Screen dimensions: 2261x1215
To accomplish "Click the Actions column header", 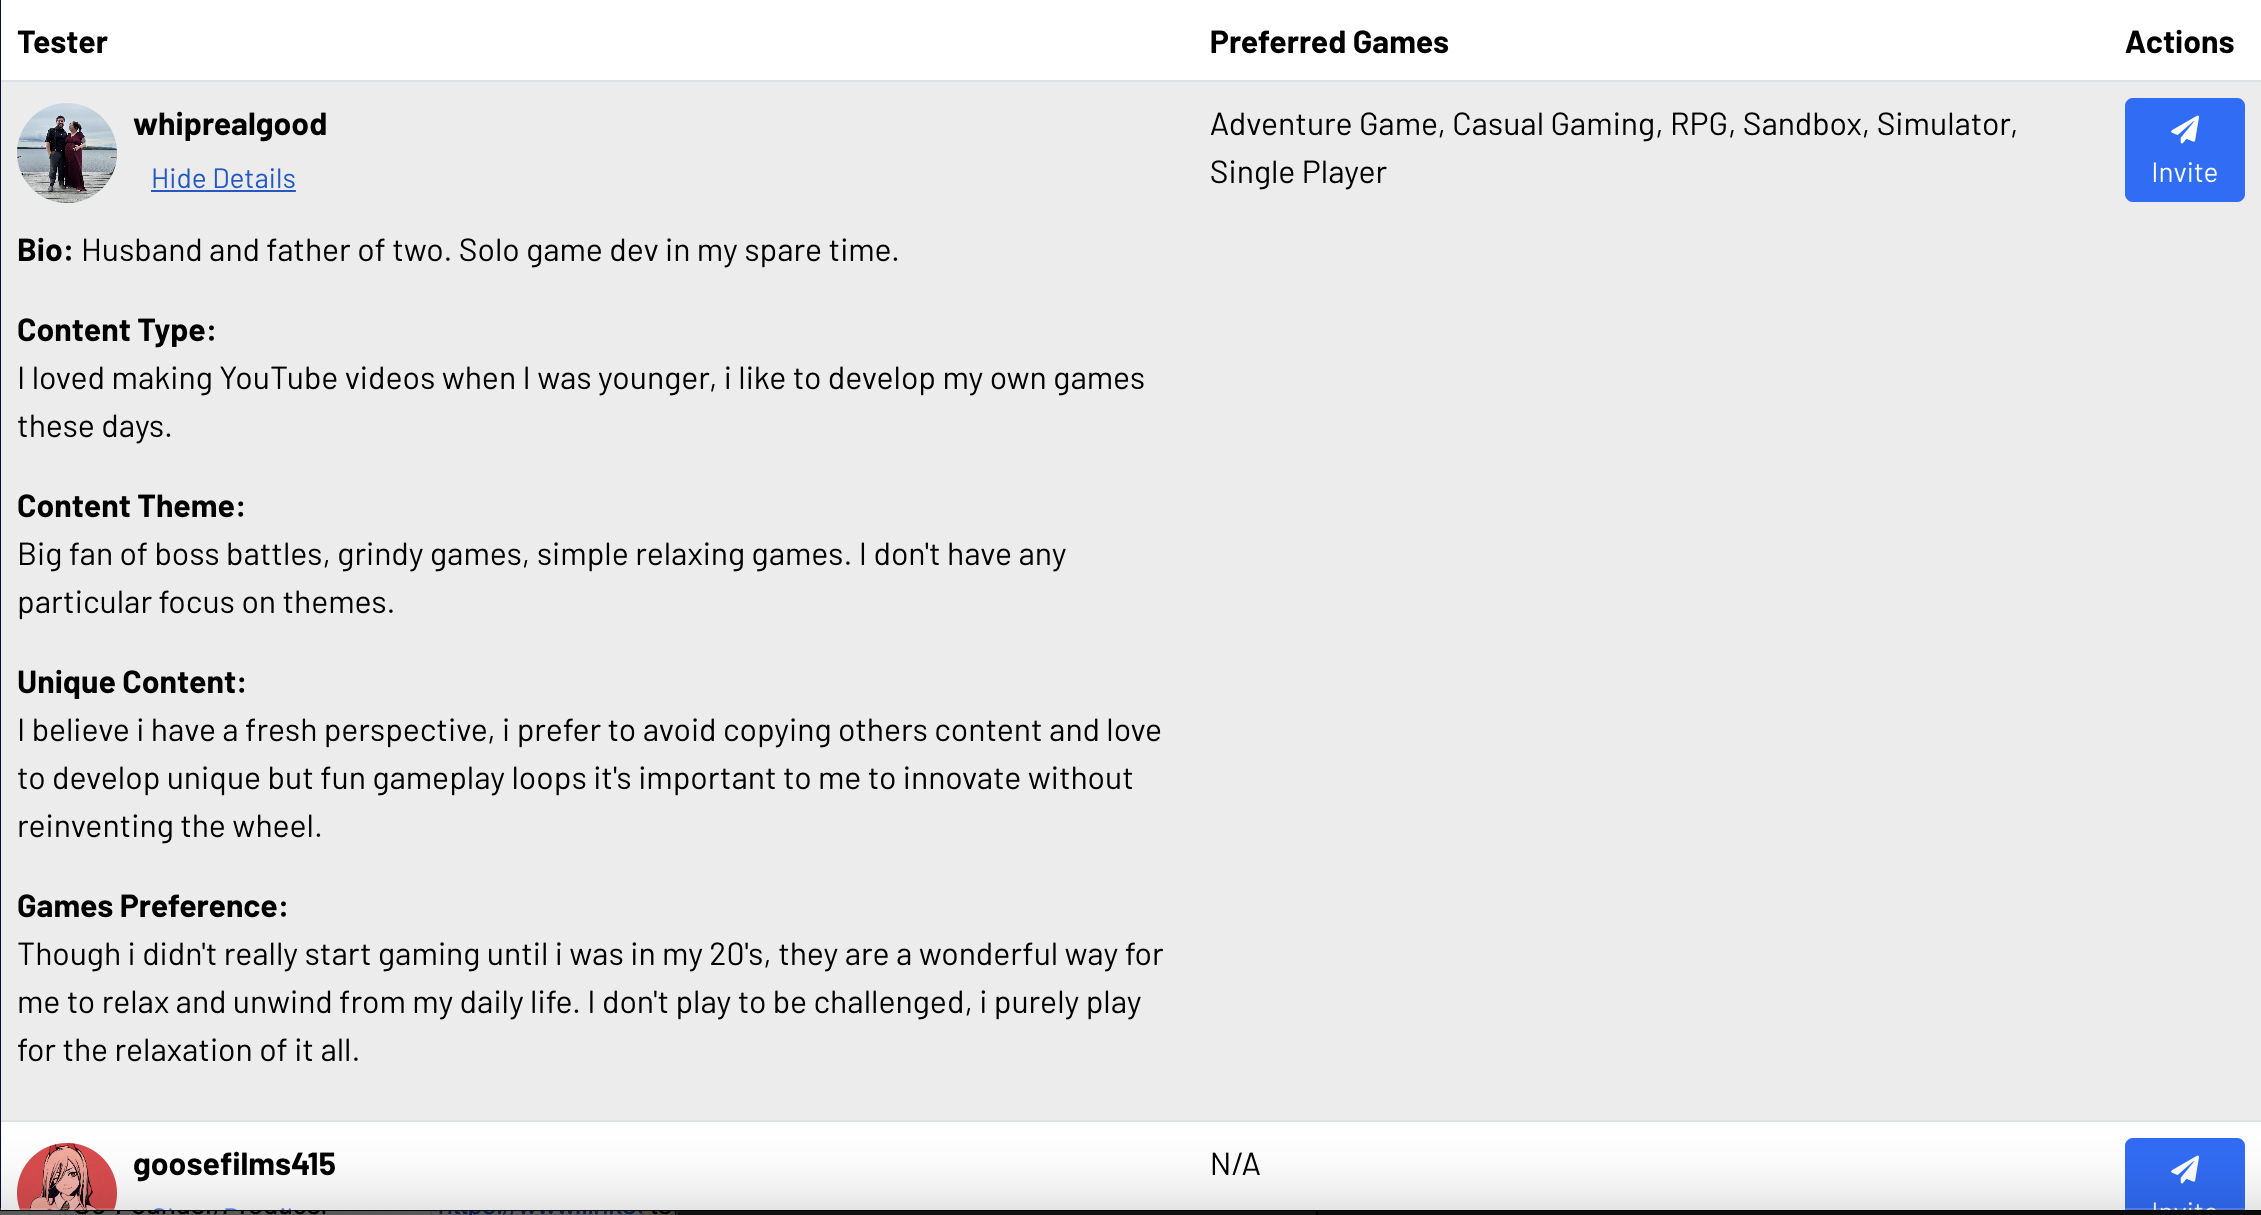I will tap(2179, 43).
